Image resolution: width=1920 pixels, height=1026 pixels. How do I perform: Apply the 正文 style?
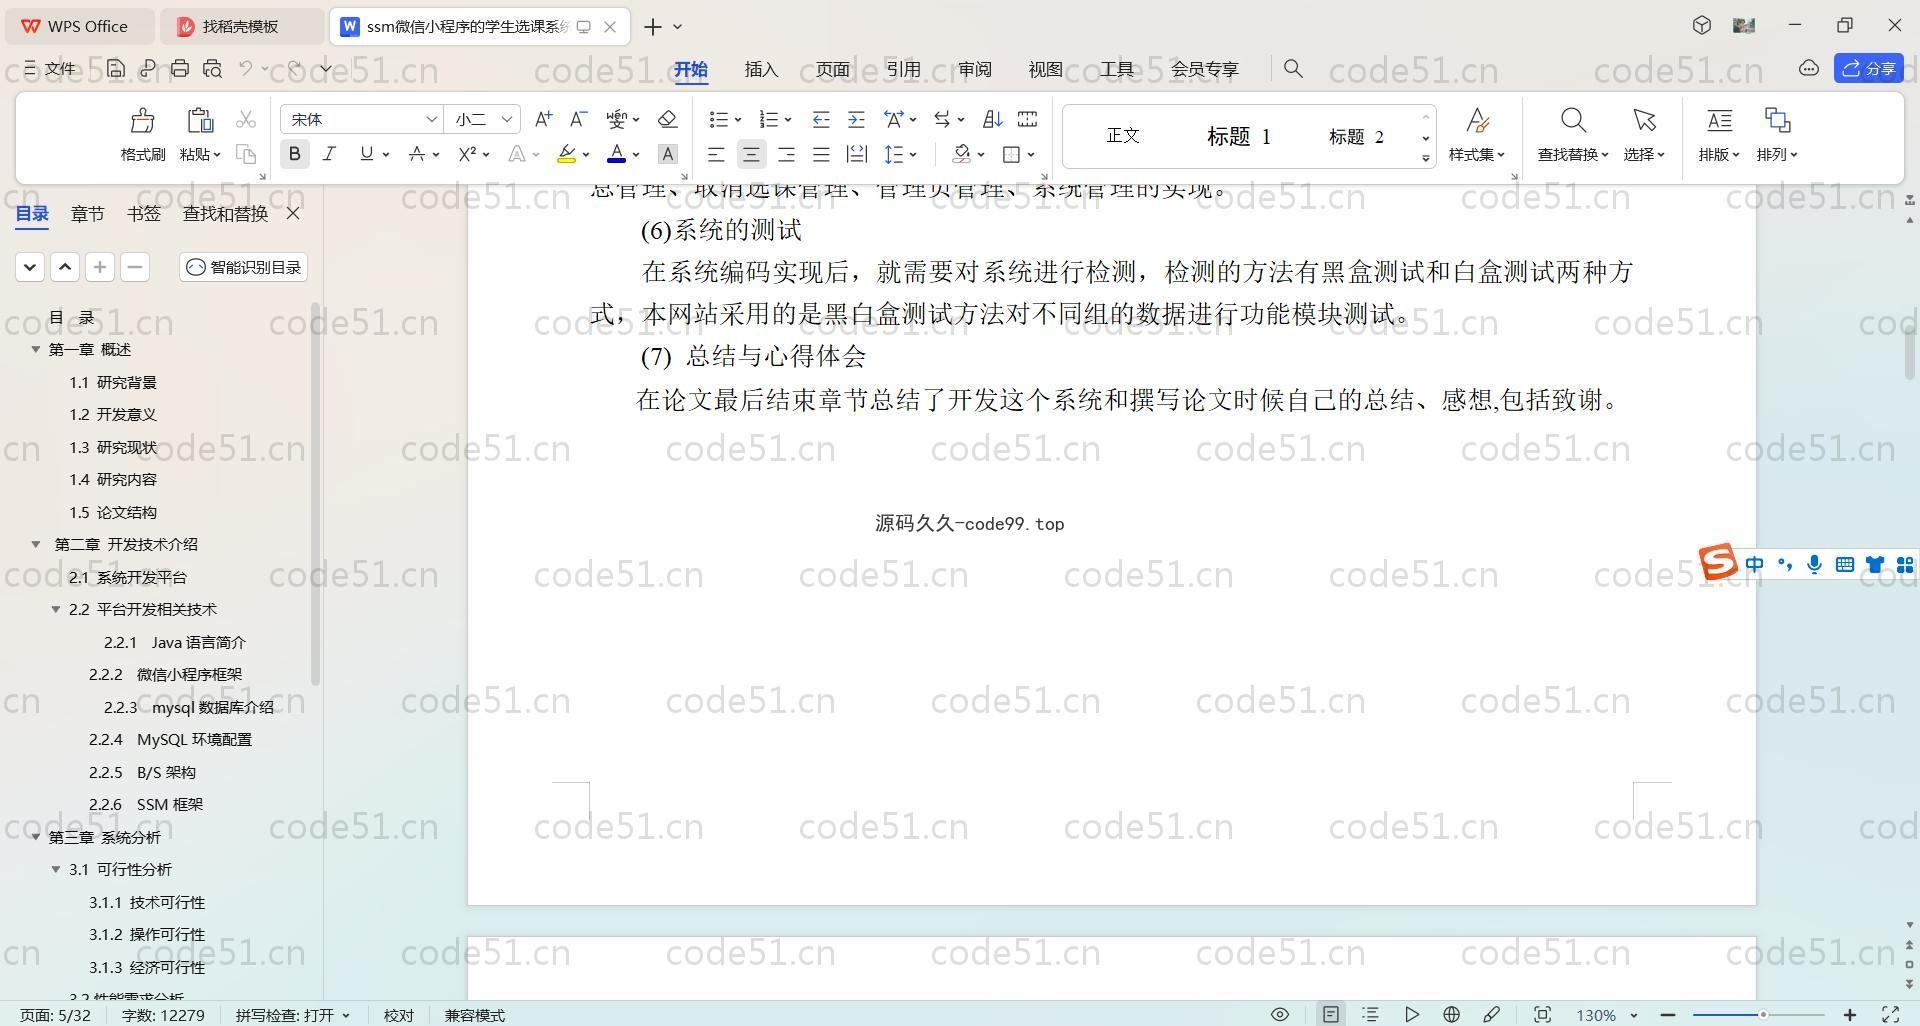[x=1123, y=135]
